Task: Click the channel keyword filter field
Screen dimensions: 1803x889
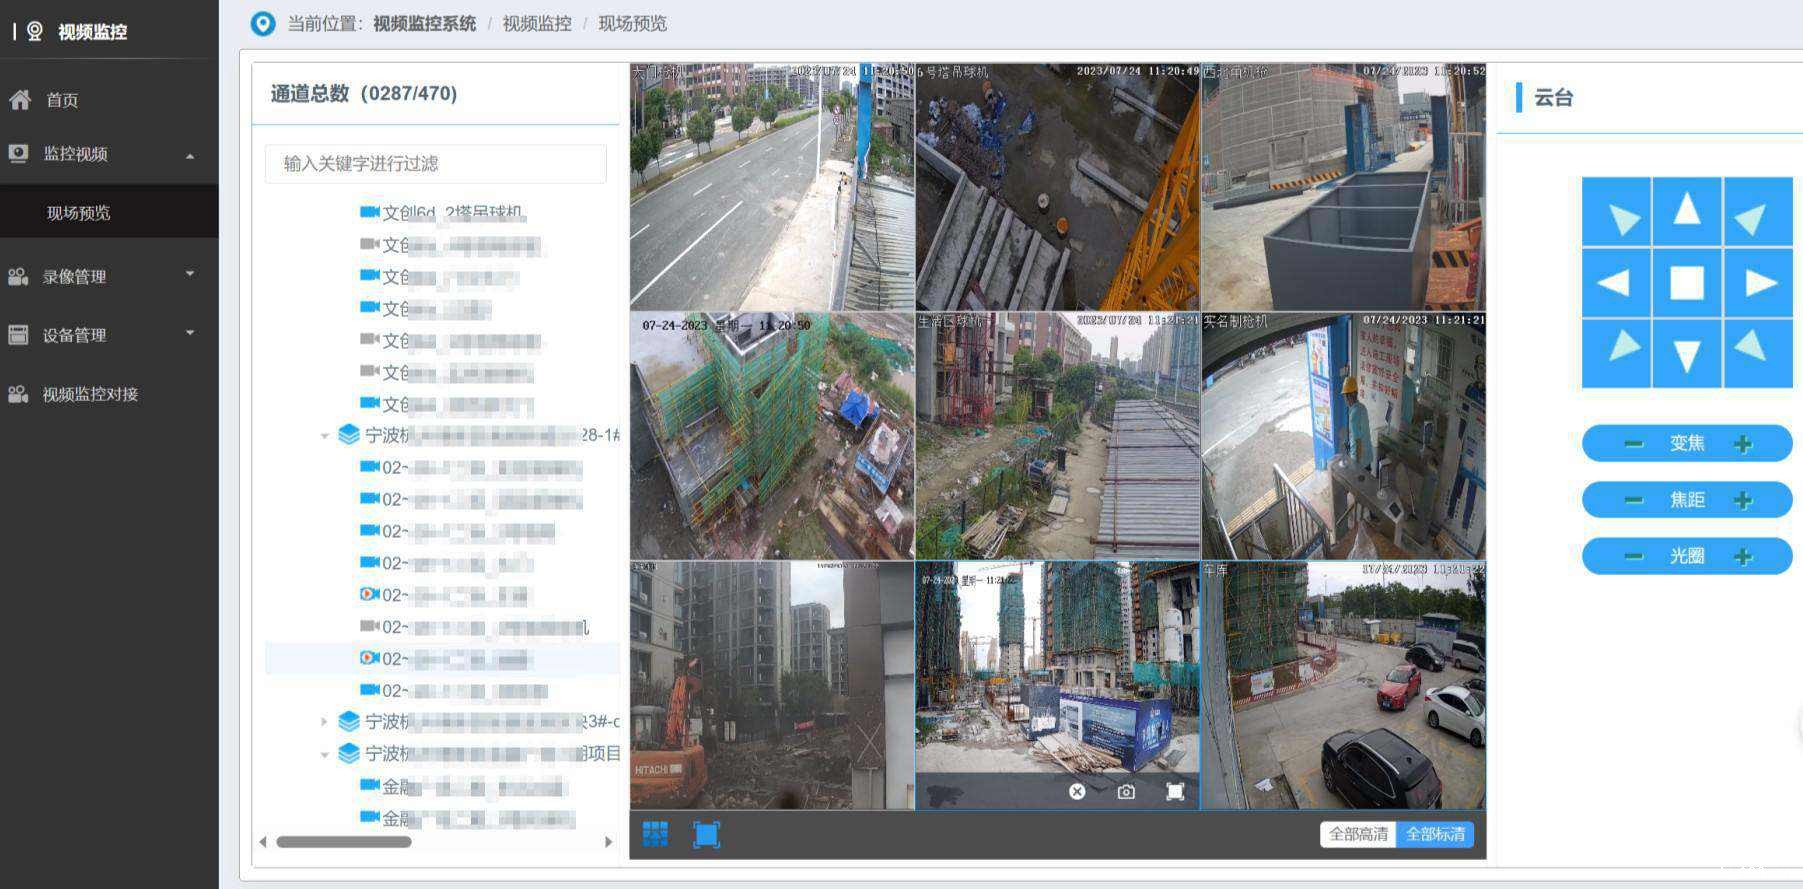Action: click(435, 164)
